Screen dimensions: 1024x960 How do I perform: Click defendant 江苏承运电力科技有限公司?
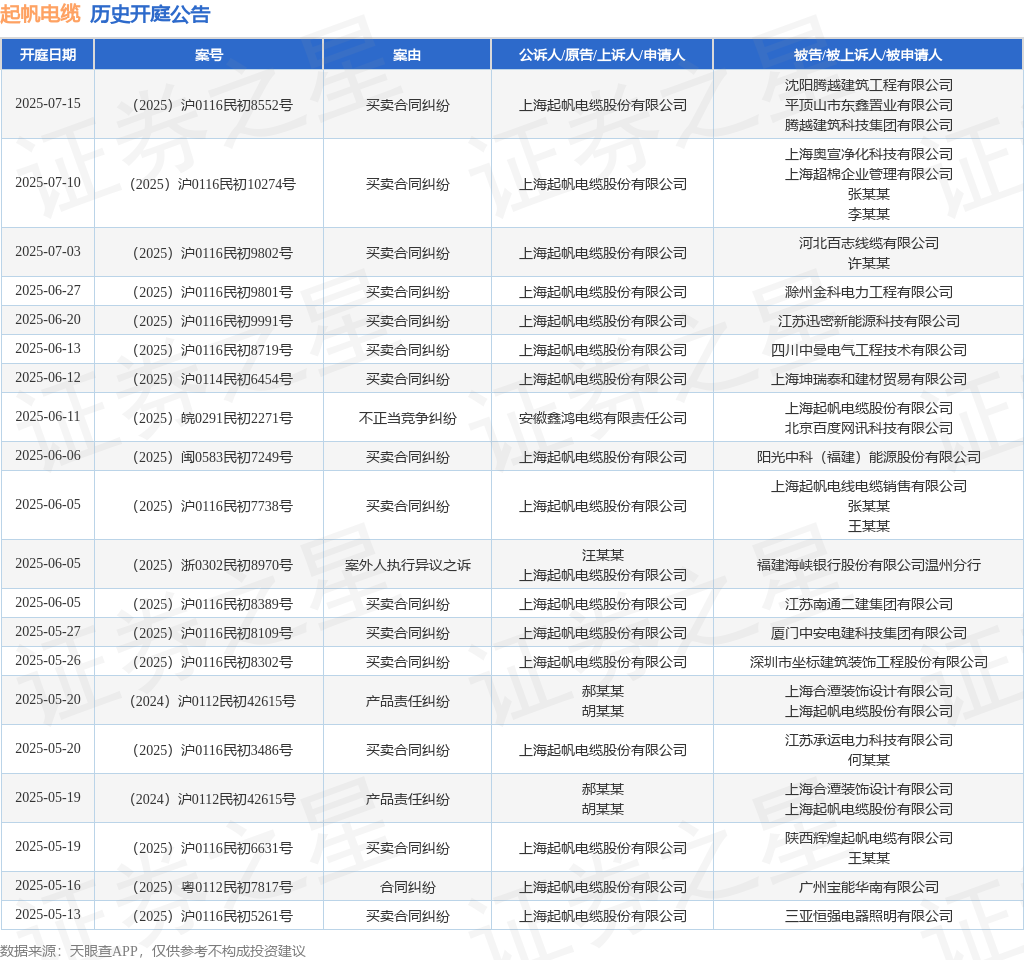[869, 740]
